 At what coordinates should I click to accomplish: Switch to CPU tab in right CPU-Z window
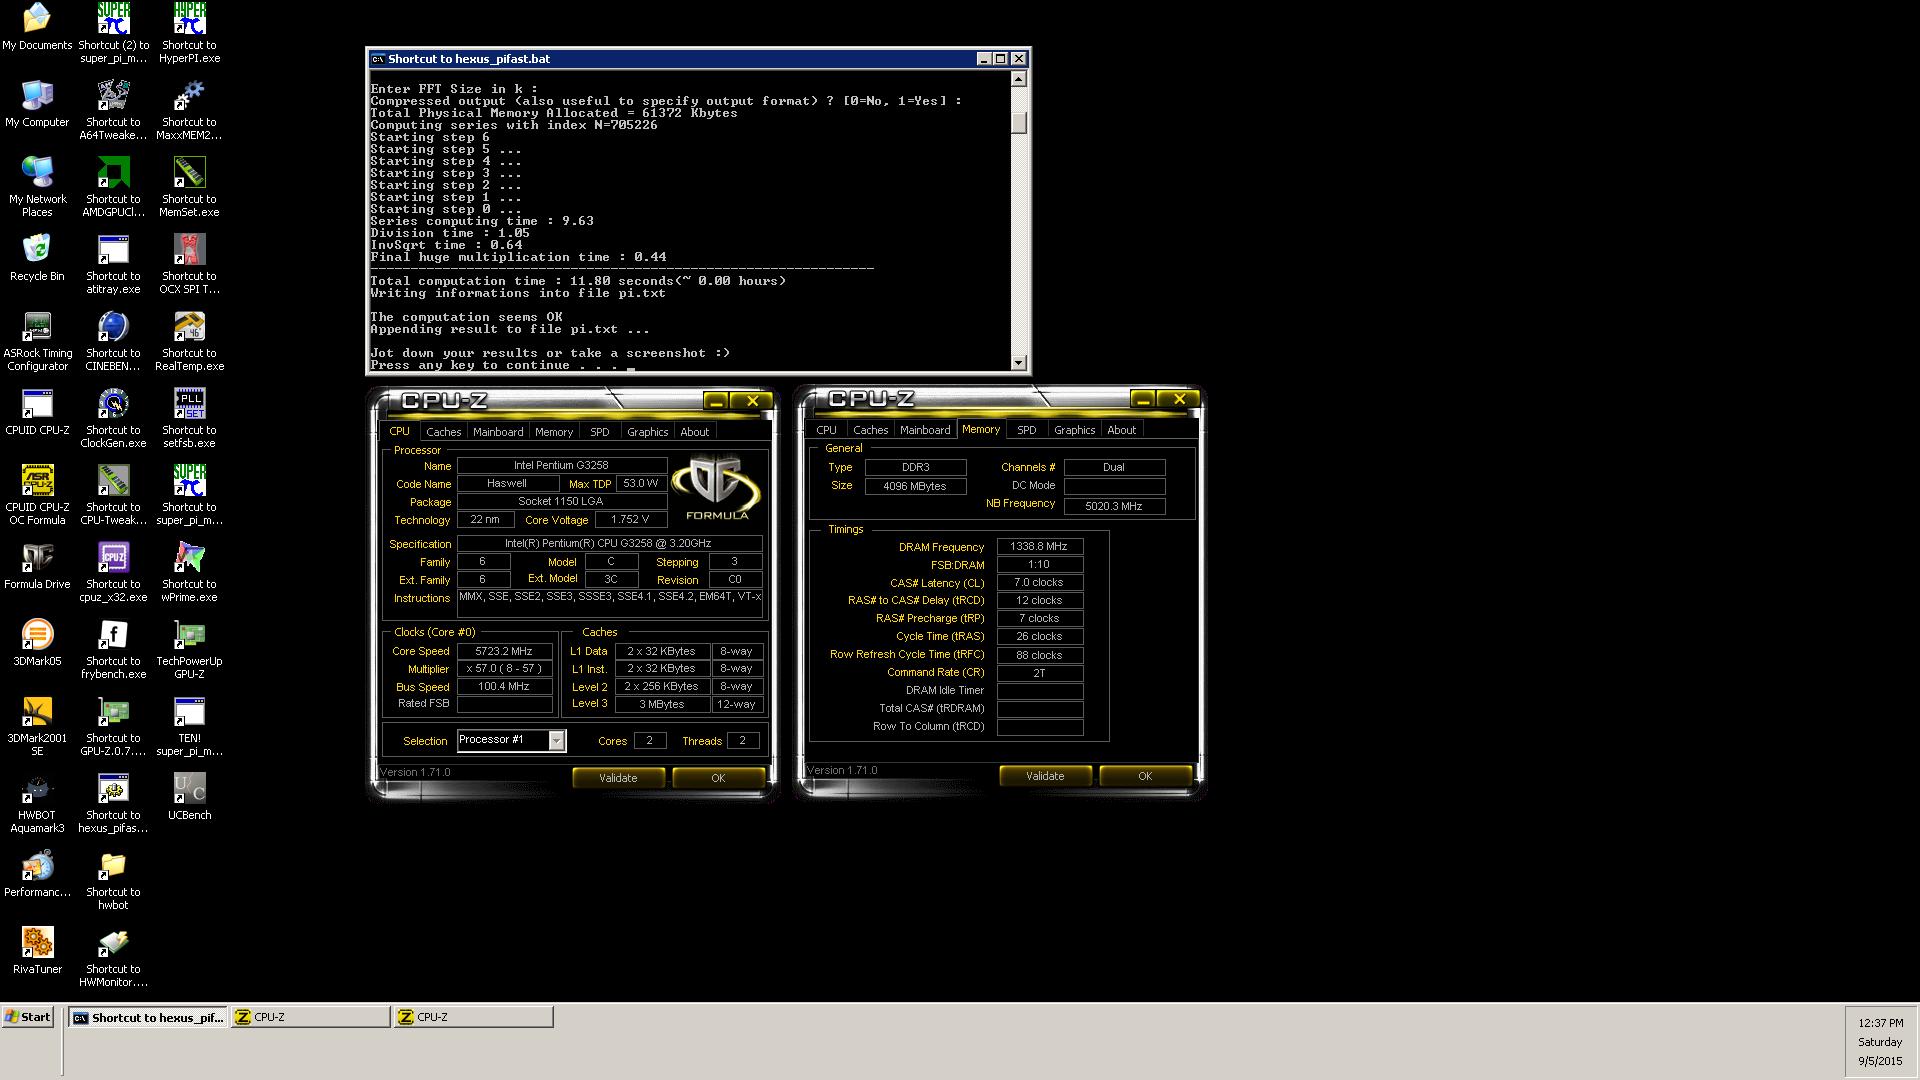pyautogui.click(x=826, y=430)
